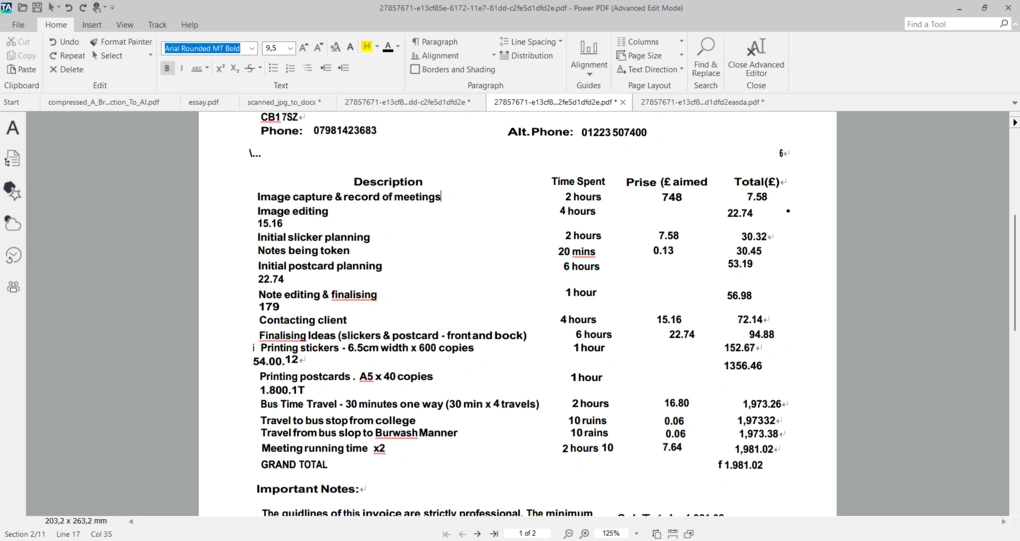Open the Help tab
Screen dimensions: 1020x541
point(189,25)
